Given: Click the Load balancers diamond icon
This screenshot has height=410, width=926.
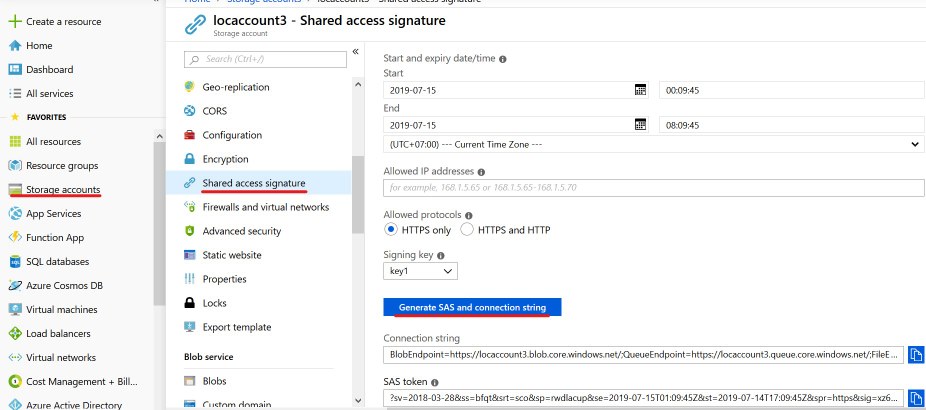Looking at the screenshot, I should [15, 333].
